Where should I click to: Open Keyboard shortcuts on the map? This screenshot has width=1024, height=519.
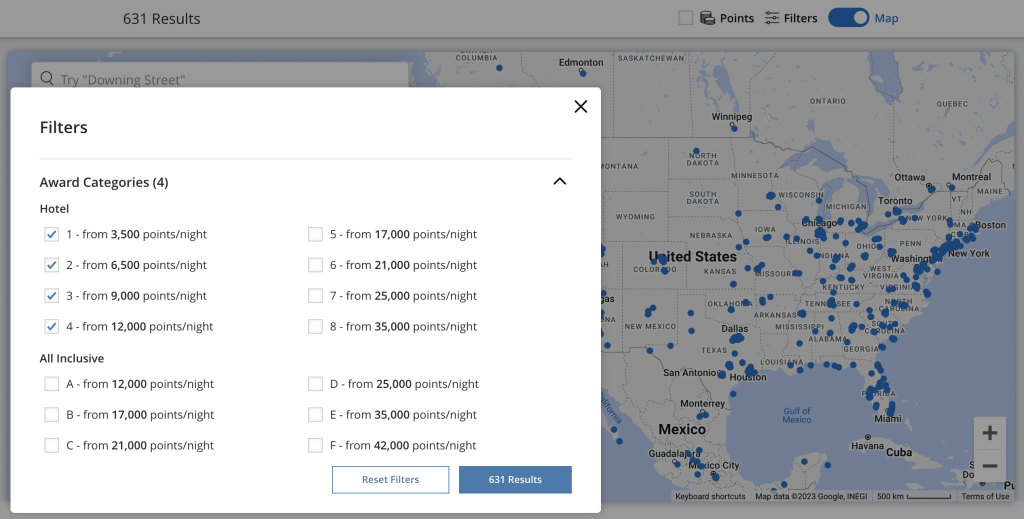click(709, 497)
